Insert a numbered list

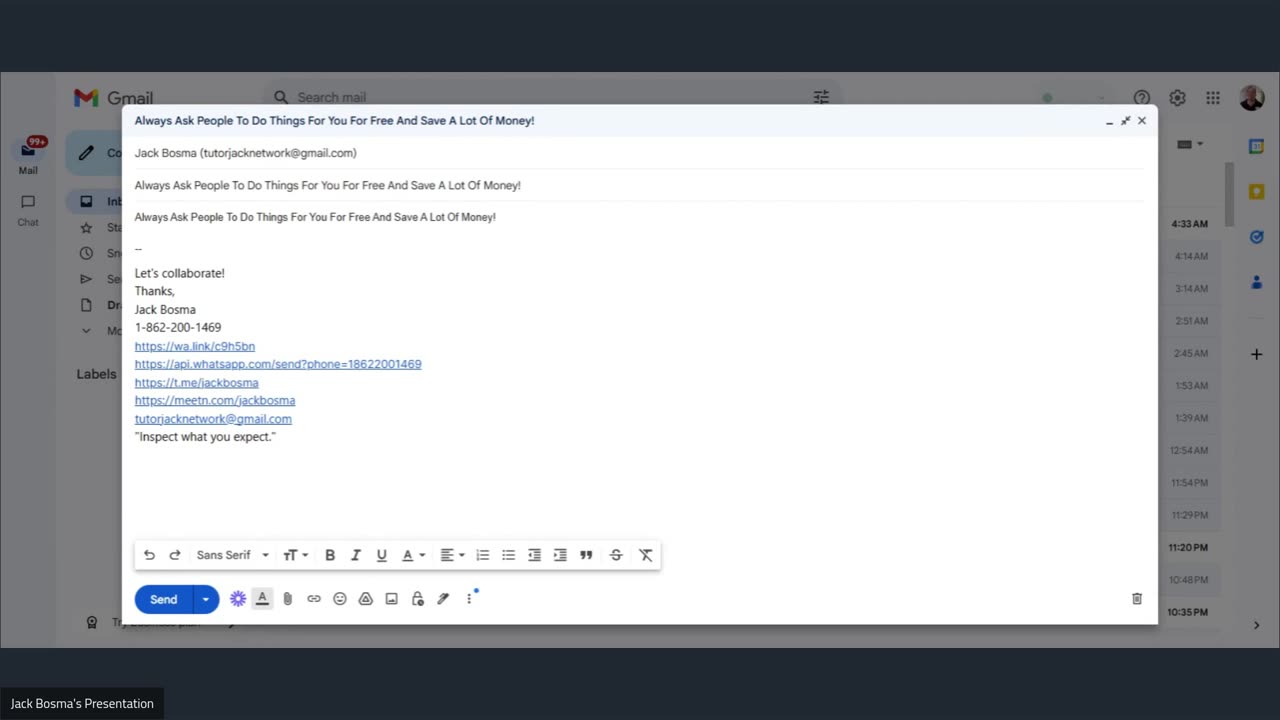pyautogui.click(x=483, y=555)
